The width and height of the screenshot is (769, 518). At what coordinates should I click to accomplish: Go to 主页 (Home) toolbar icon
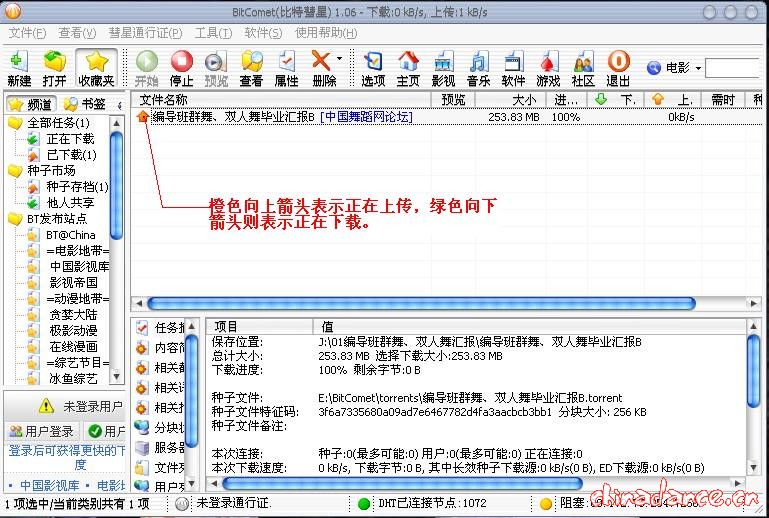coord(408,68)
